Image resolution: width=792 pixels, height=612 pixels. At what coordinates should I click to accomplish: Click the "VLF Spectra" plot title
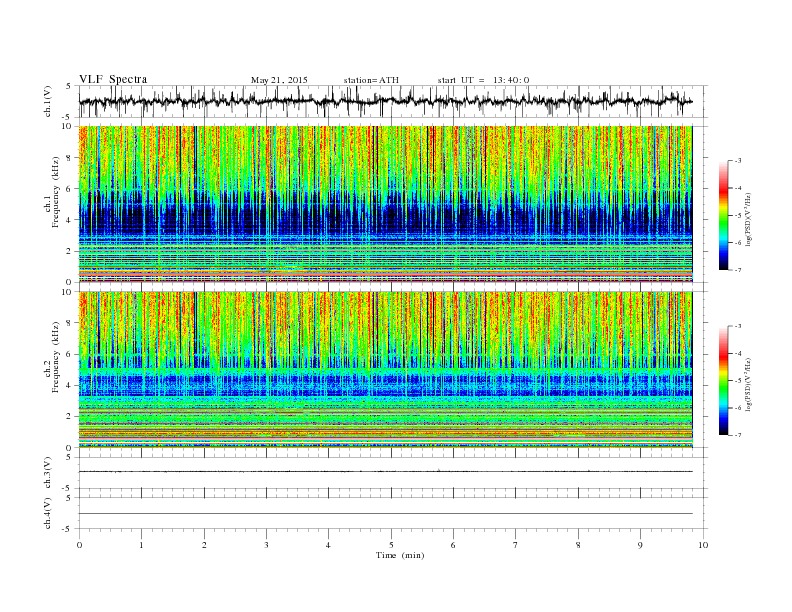113,79
